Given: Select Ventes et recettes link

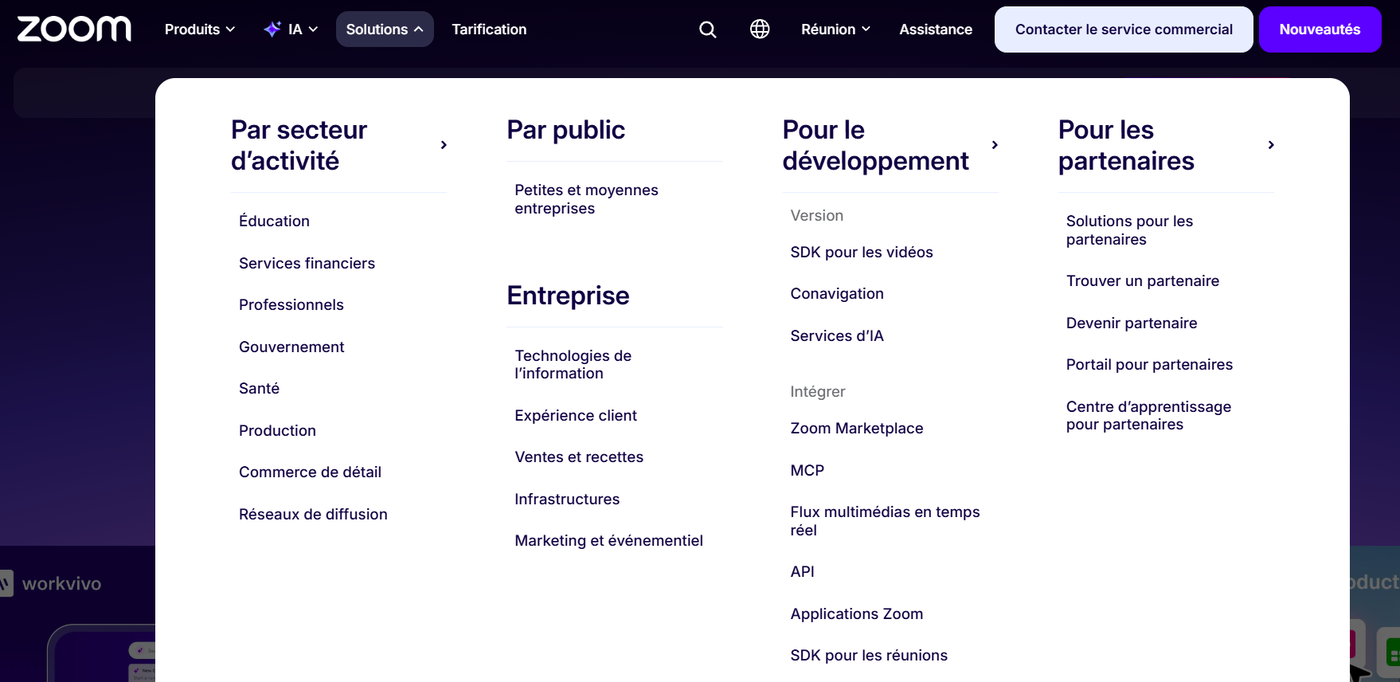Looking at the screenshot, I should (x=579, y=457).
